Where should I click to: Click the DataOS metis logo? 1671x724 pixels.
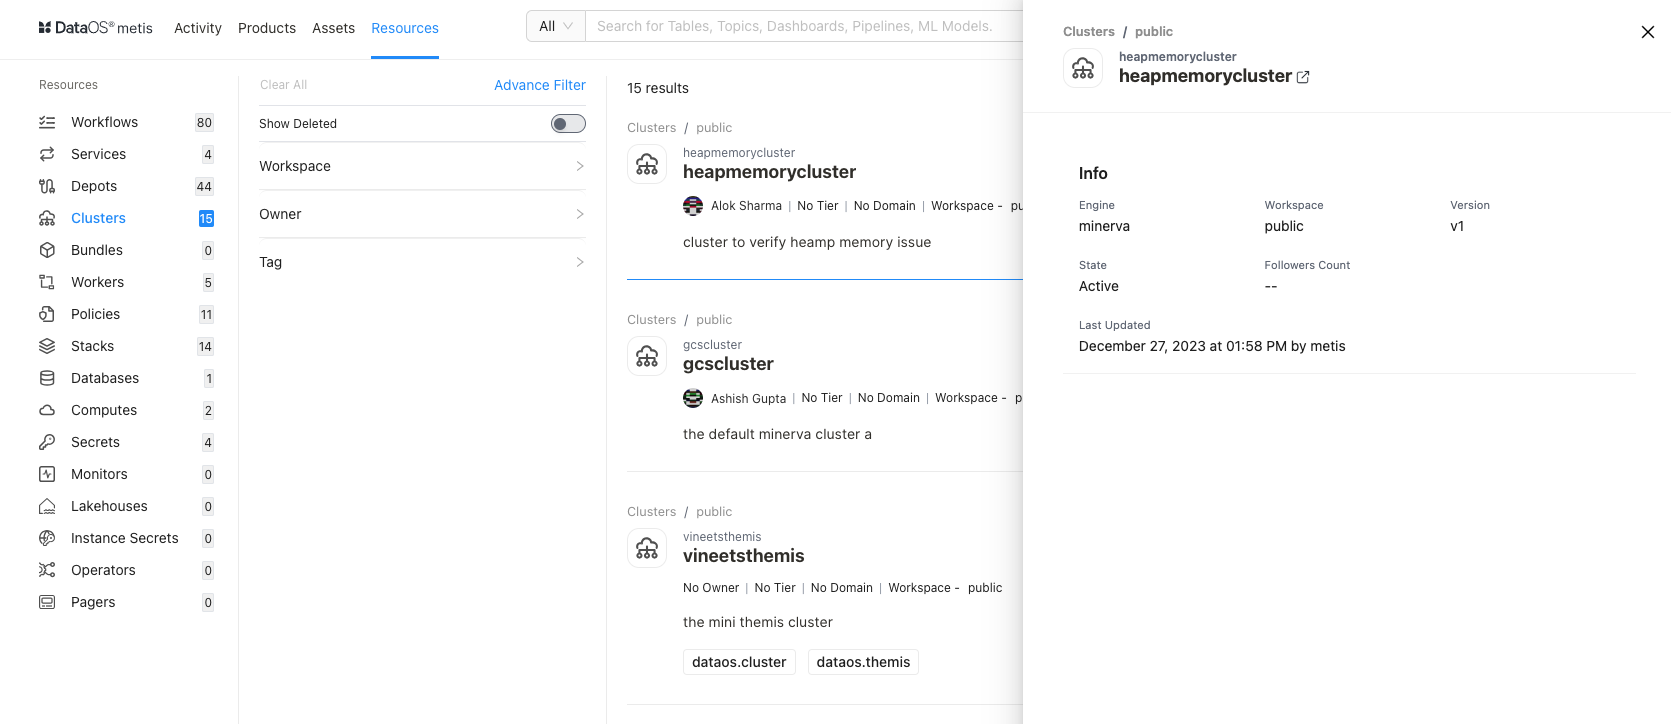[x=95, y=28]
